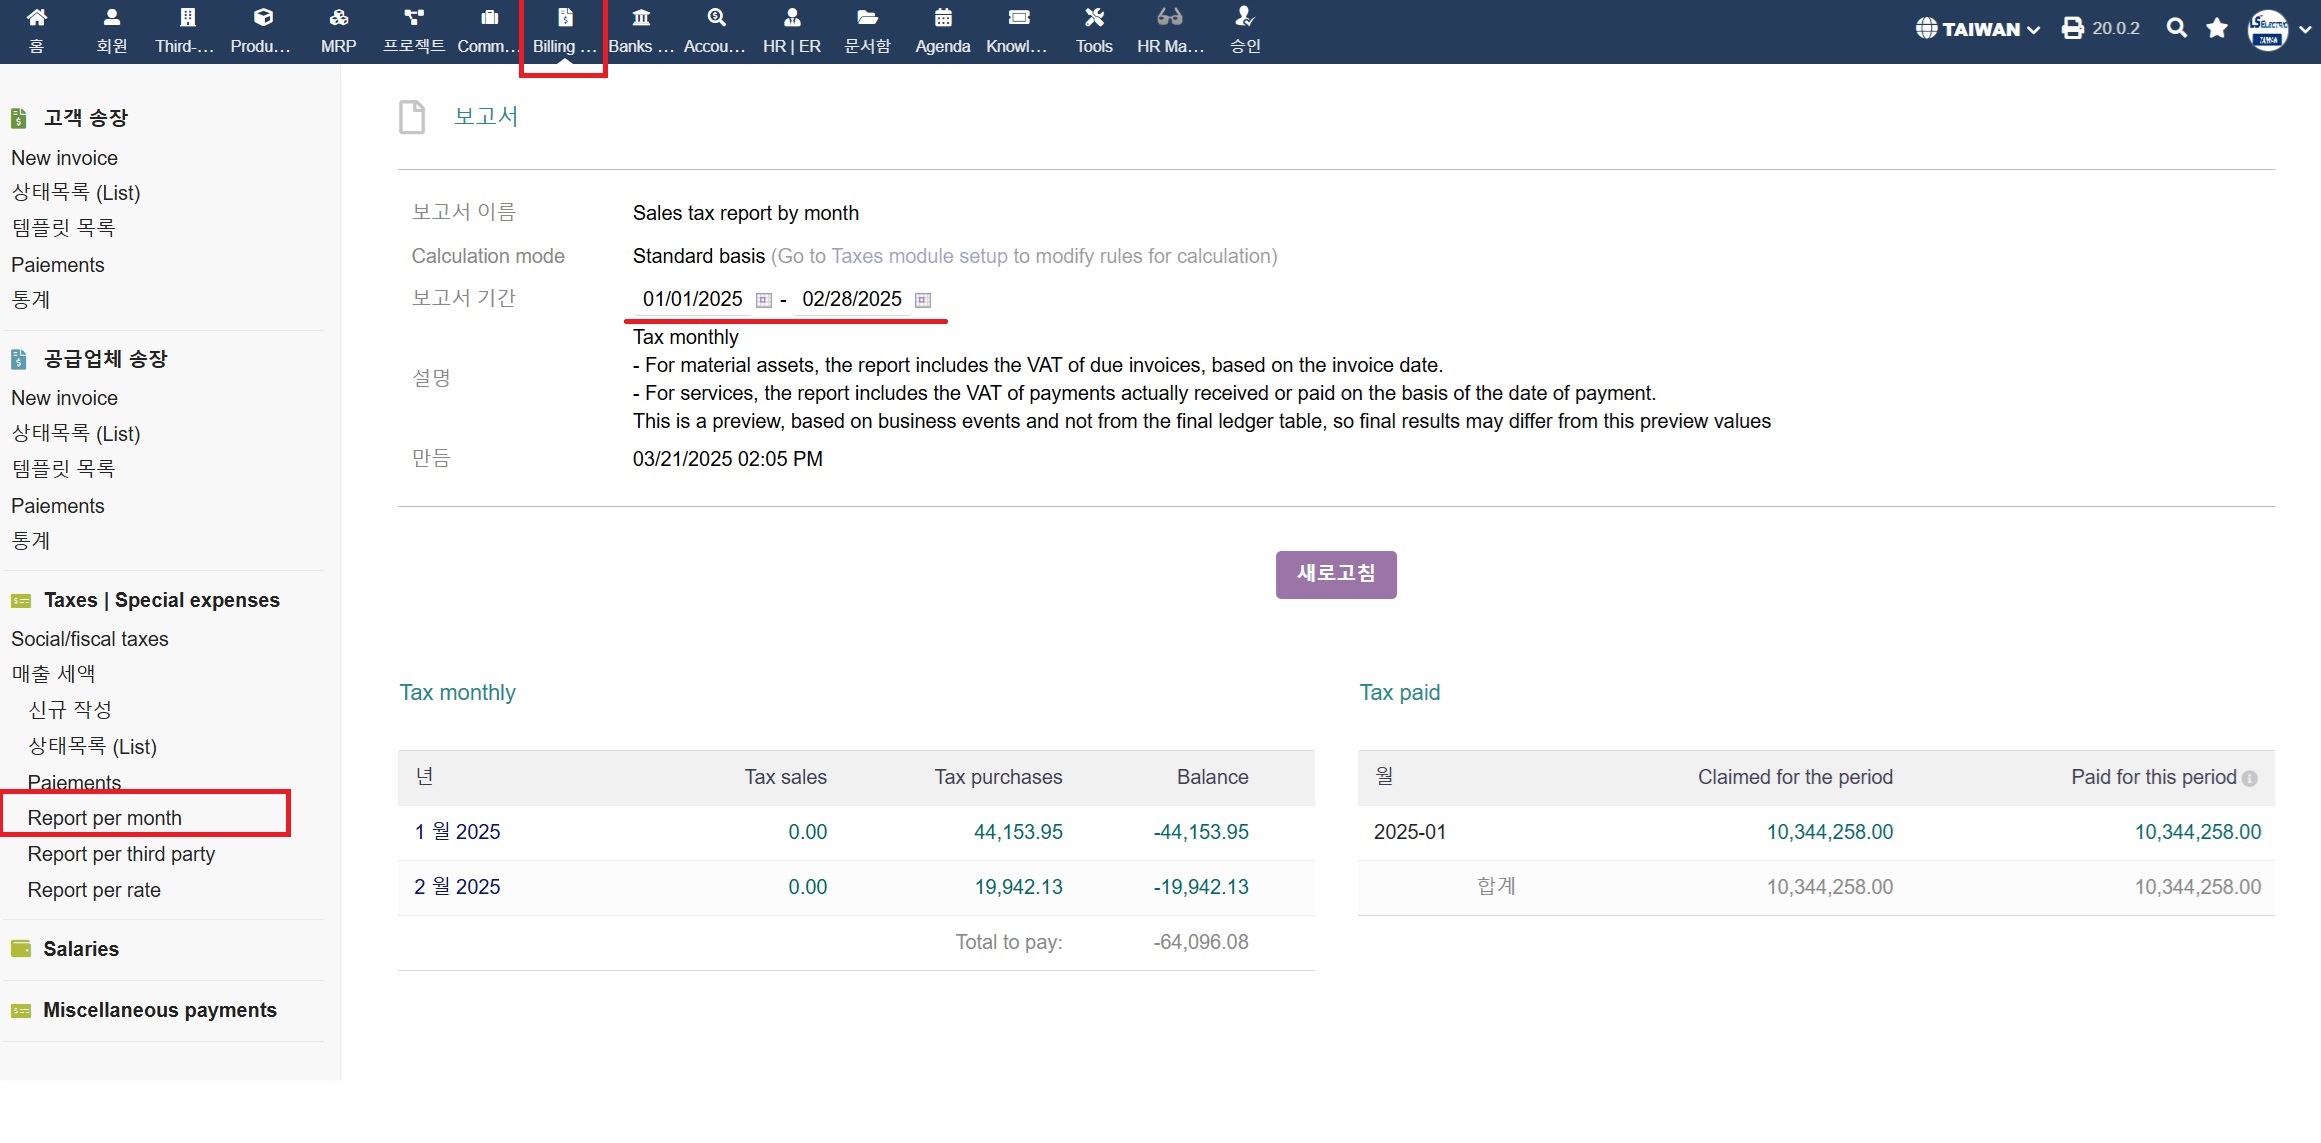Click the purple 새로고침 refresh button
The width and height of the screenshot is (2321, 1143).
coord(1335,574)
